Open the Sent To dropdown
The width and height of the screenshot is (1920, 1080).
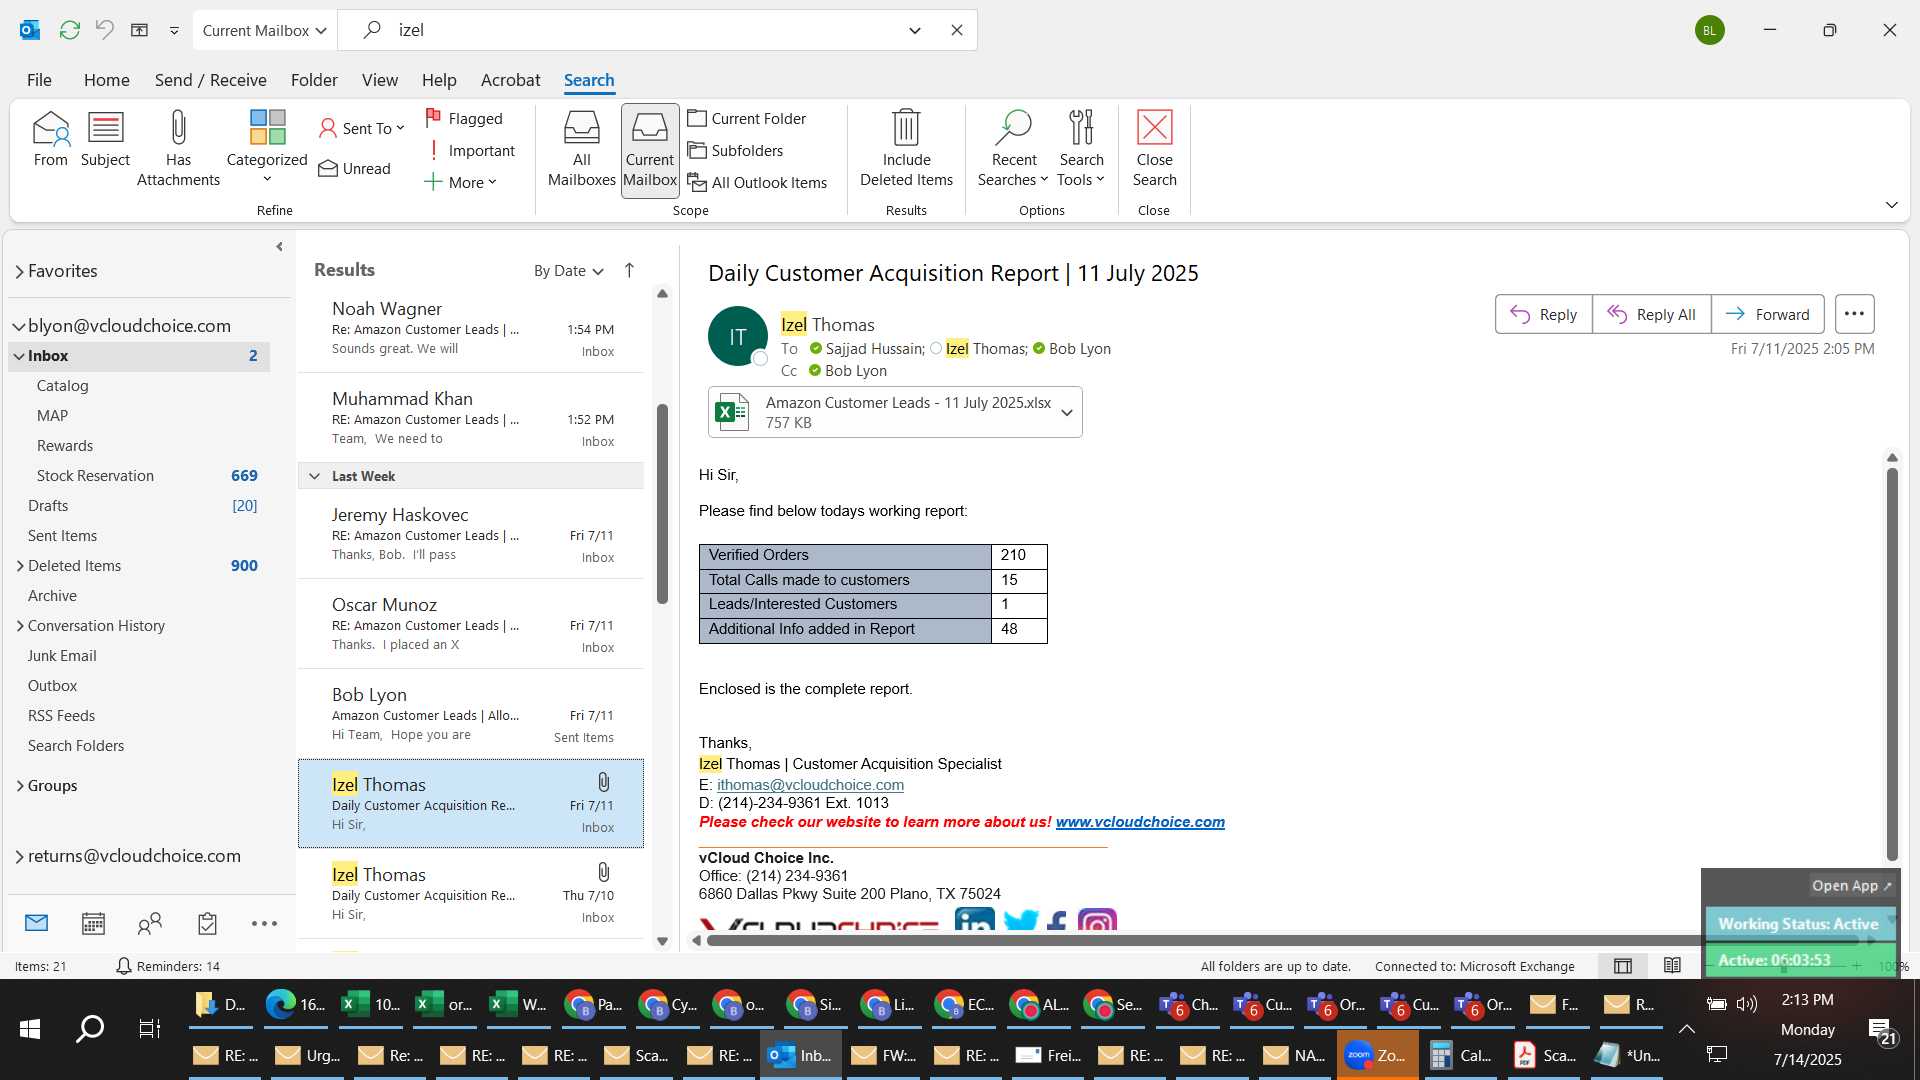tap(362, 128)
